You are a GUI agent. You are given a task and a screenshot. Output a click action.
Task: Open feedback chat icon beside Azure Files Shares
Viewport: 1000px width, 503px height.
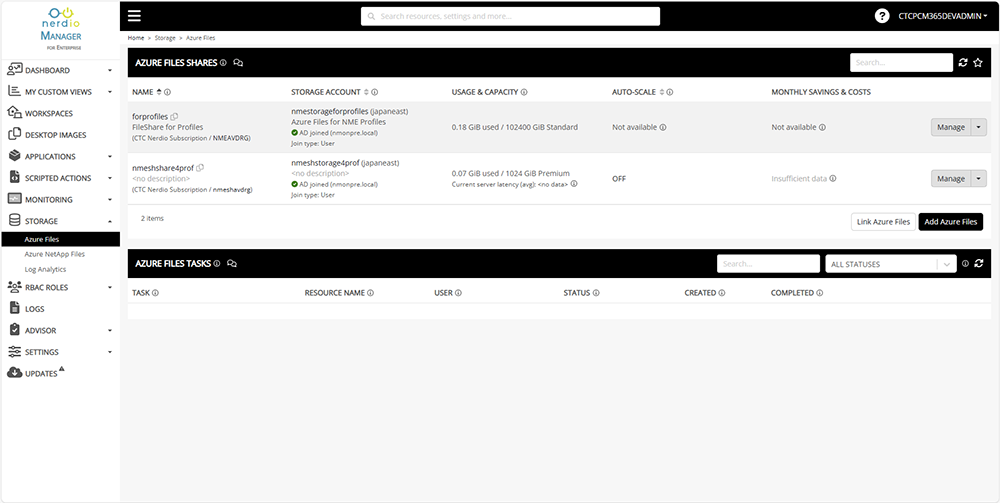[x=238, y=62]
